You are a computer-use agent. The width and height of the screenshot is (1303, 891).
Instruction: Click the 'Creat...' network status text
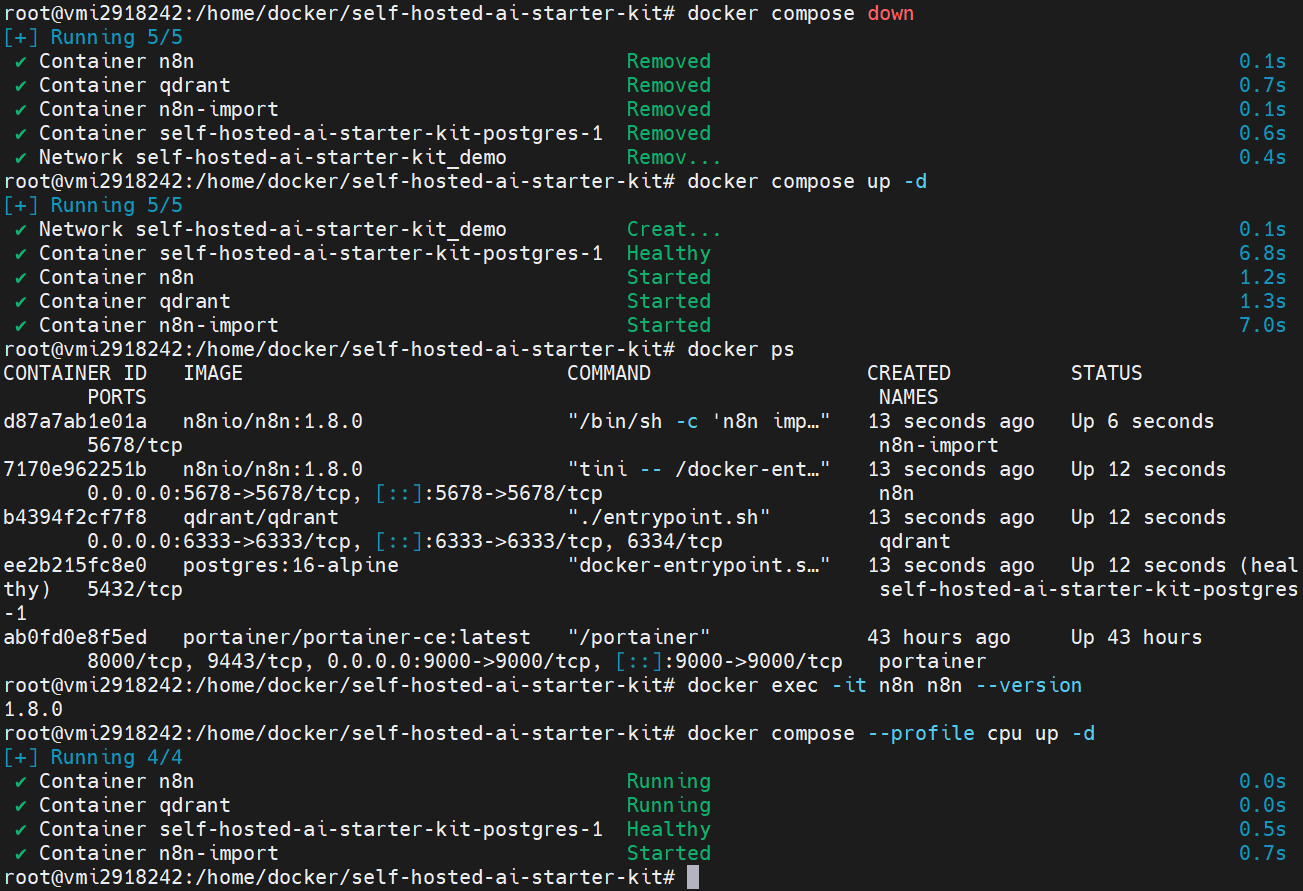pyautogui.click(x=673, y=229)
